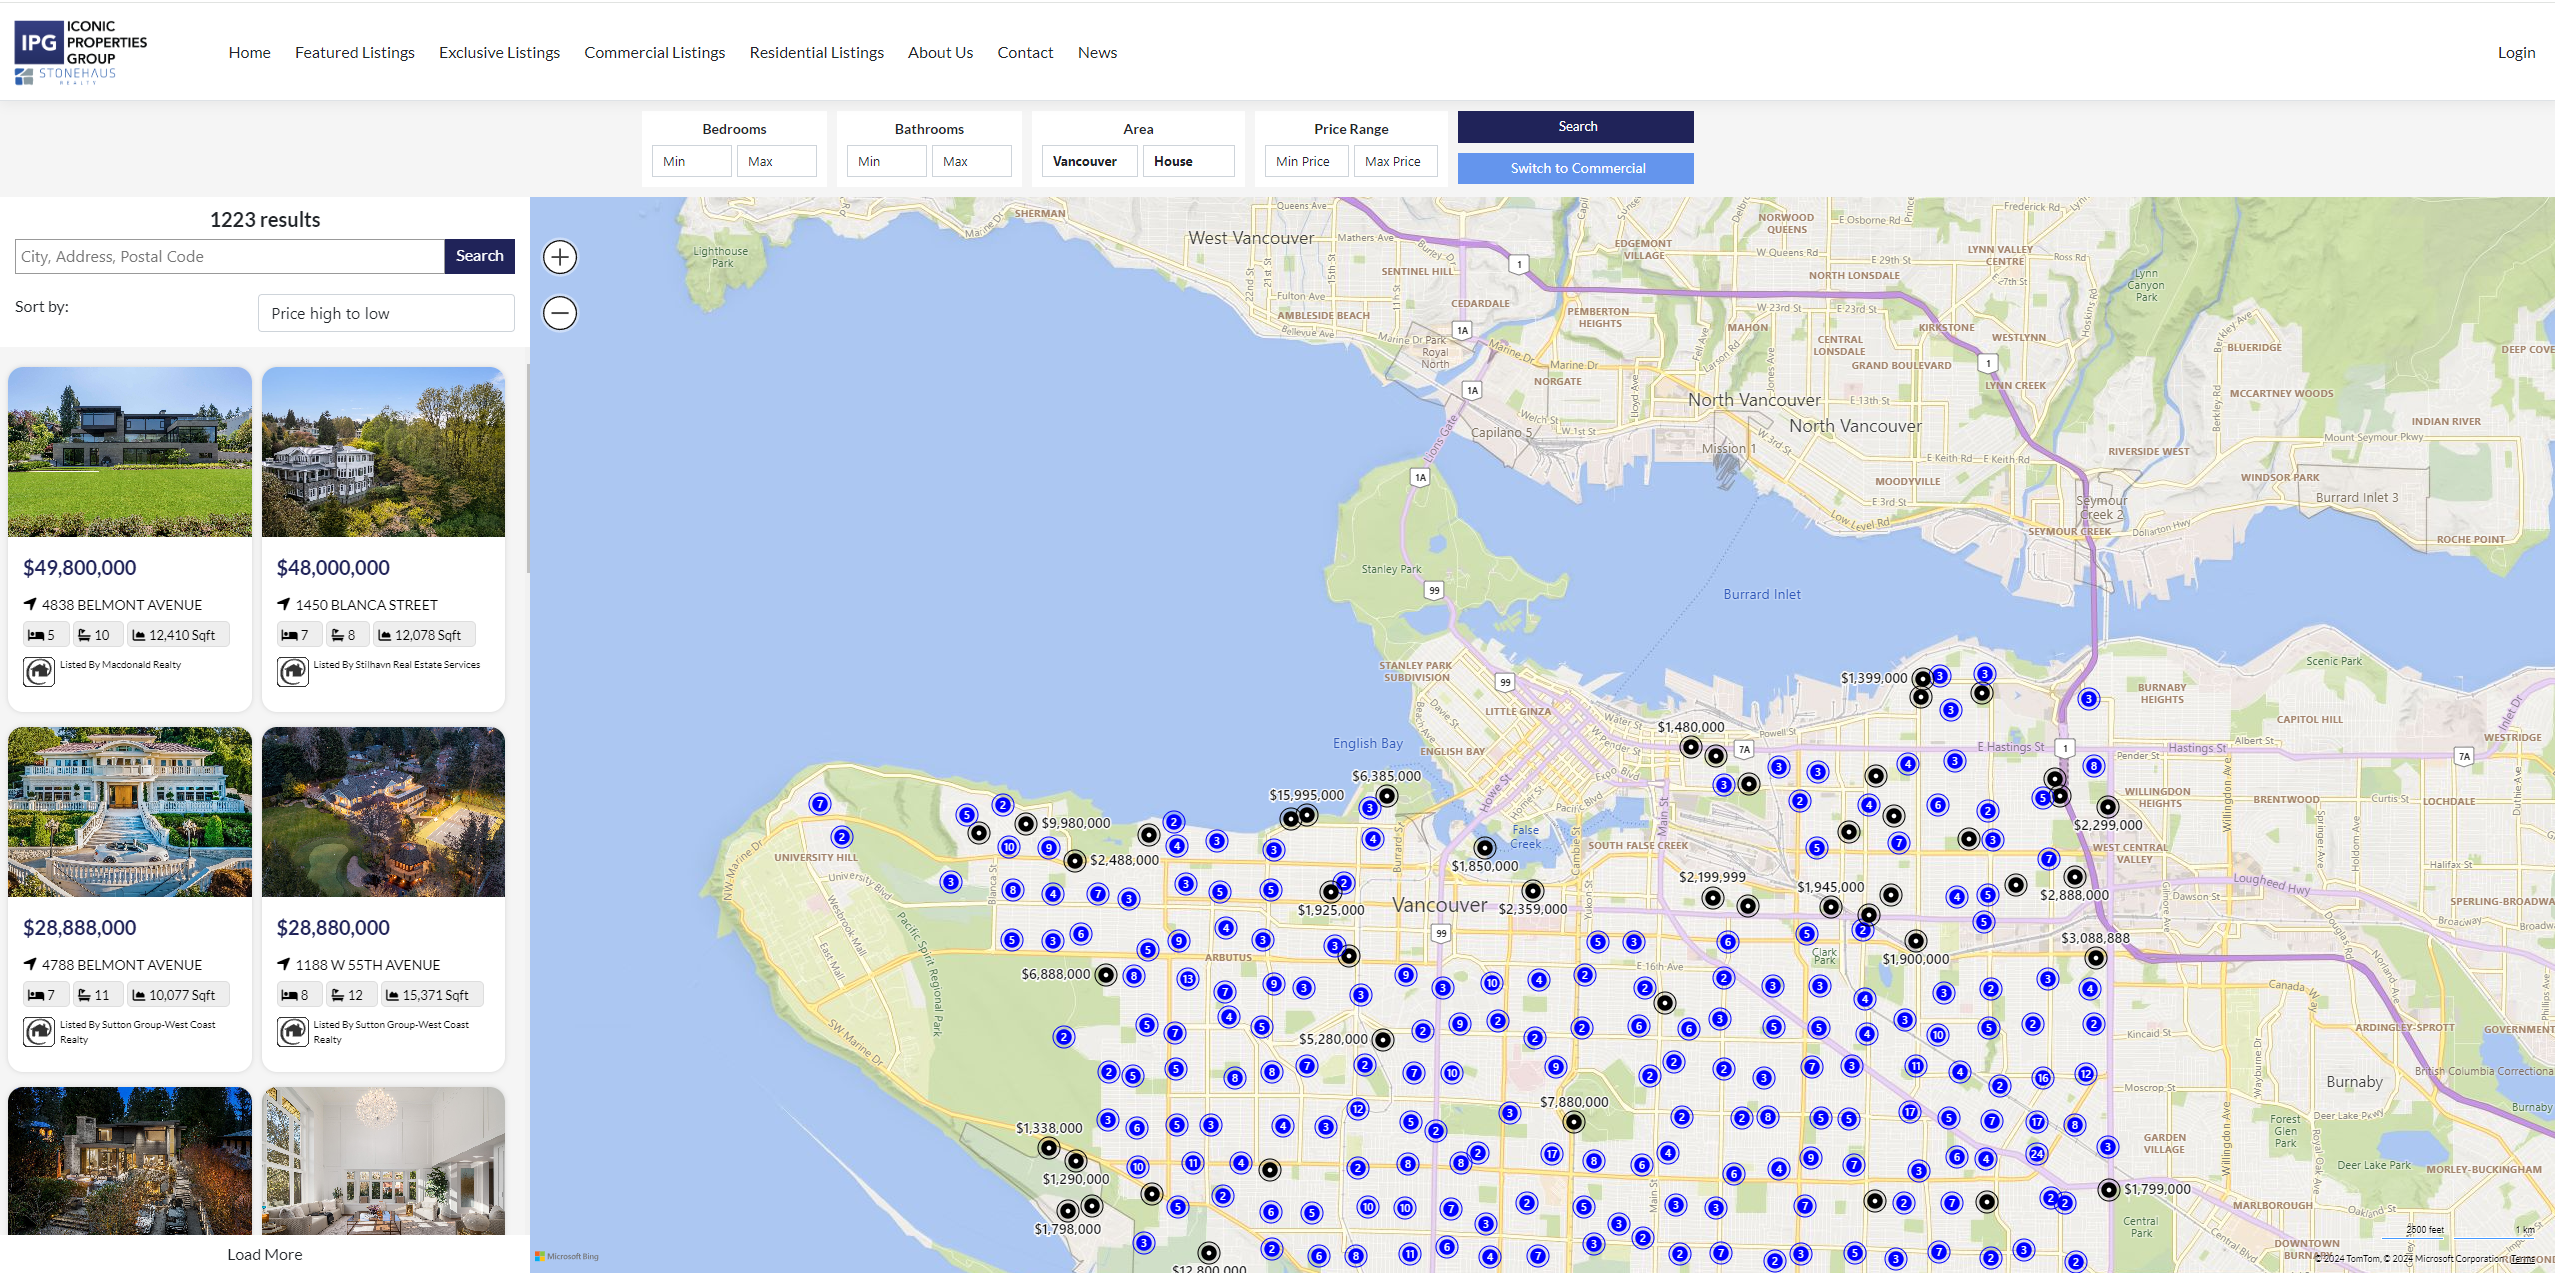Open the House property type dropdown

[x=1189, y=161]
